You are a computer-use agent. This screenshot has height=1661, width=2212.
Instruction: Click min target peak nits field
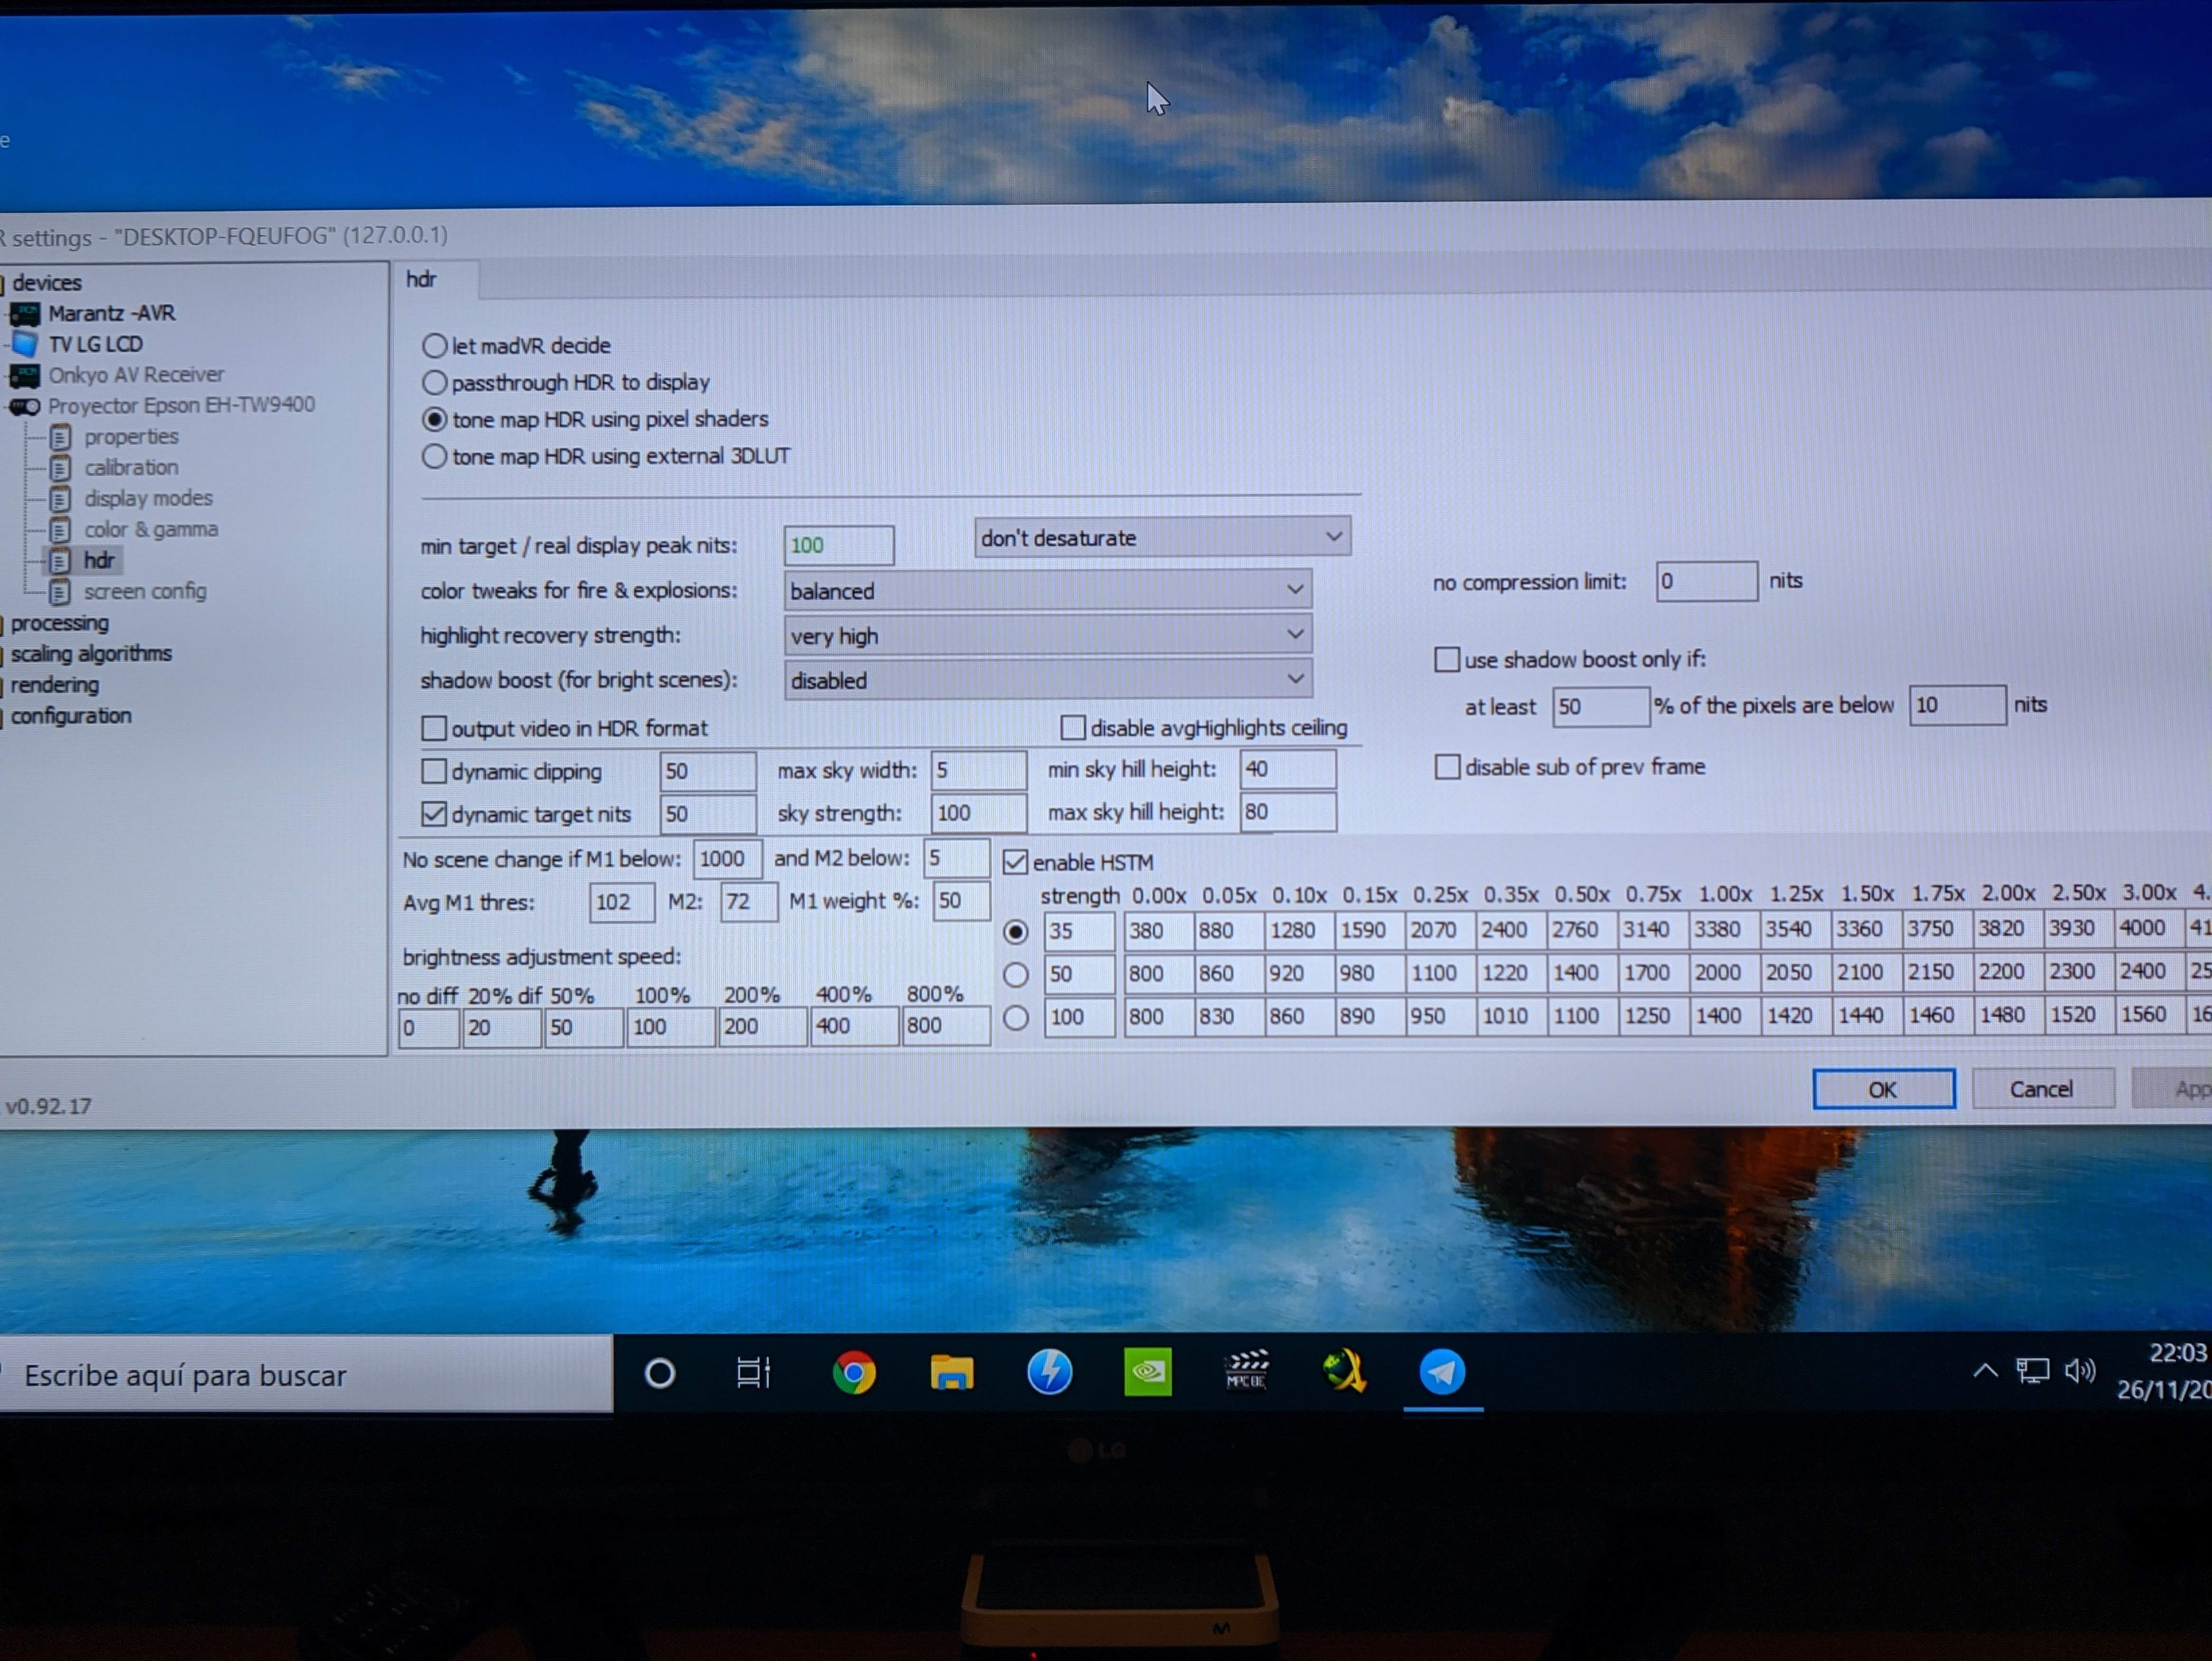pyautogui.click(x=838, y=545)
